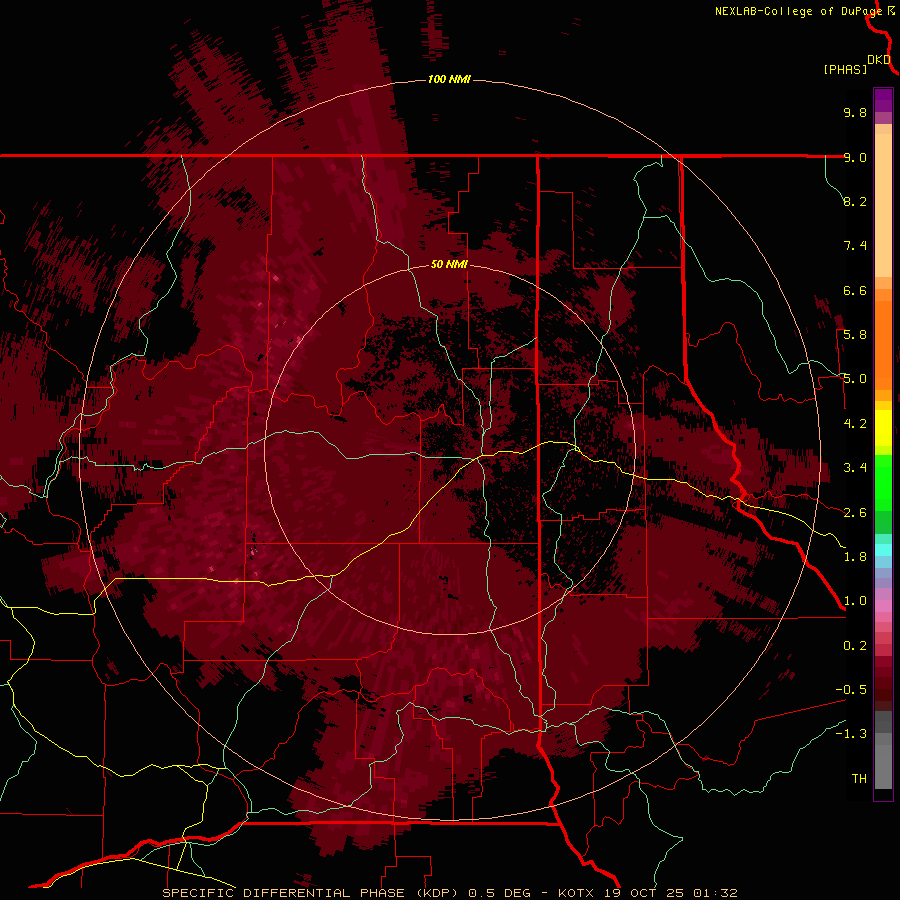Screen dimensions: 900x900
Task: Click the 5.8 scale label
Action: pyautogui.click(x=855, y=335)
